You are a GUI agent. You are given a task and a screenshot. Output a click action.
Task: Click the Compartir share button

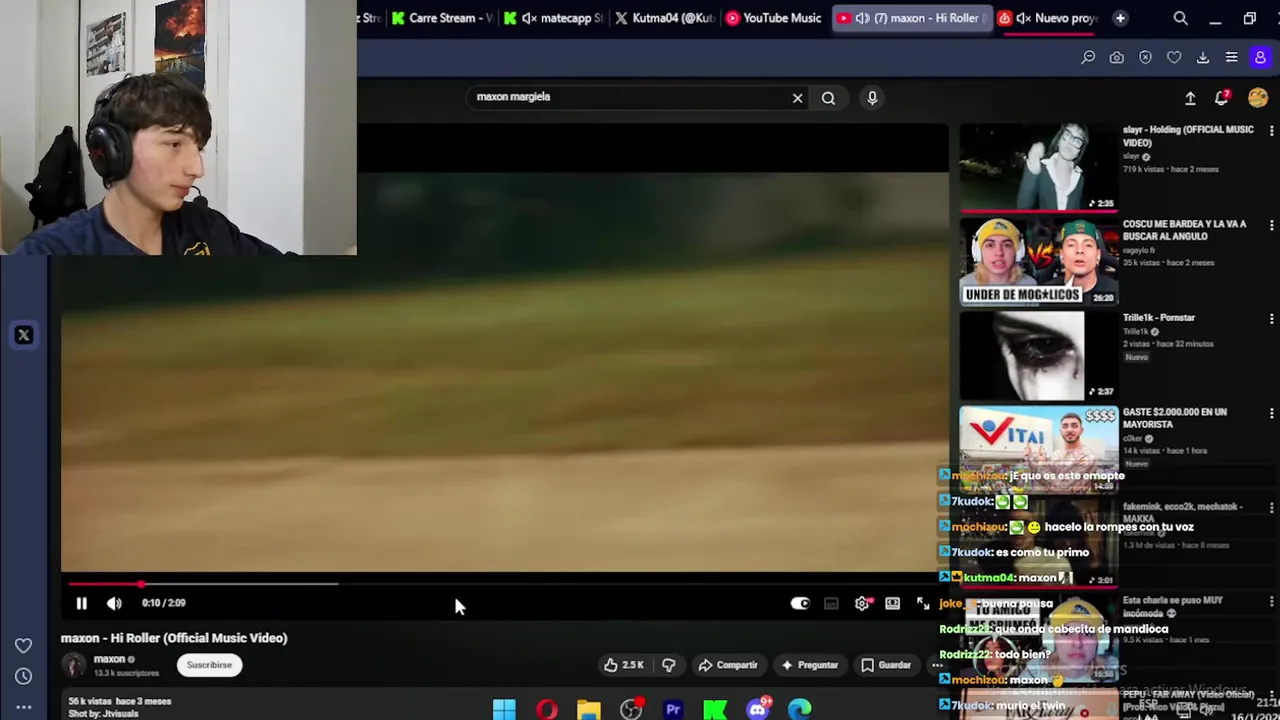[728, 665]
